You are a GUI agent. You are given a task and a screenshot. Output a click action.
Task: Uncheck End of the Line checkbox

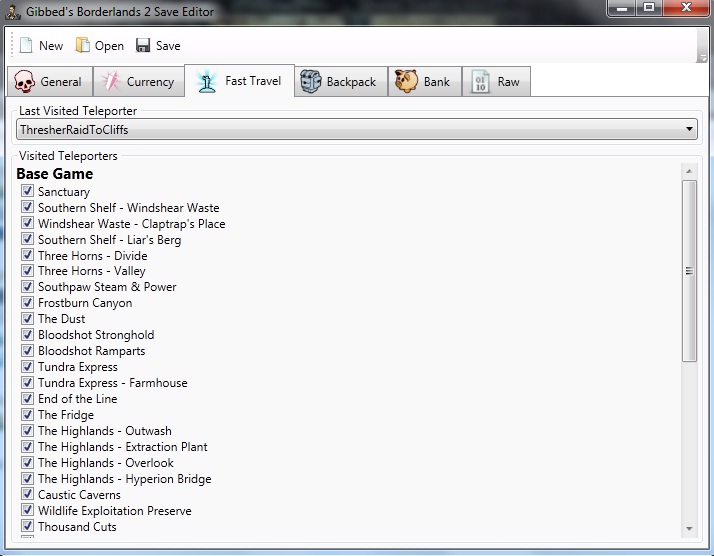click(27, 398)
